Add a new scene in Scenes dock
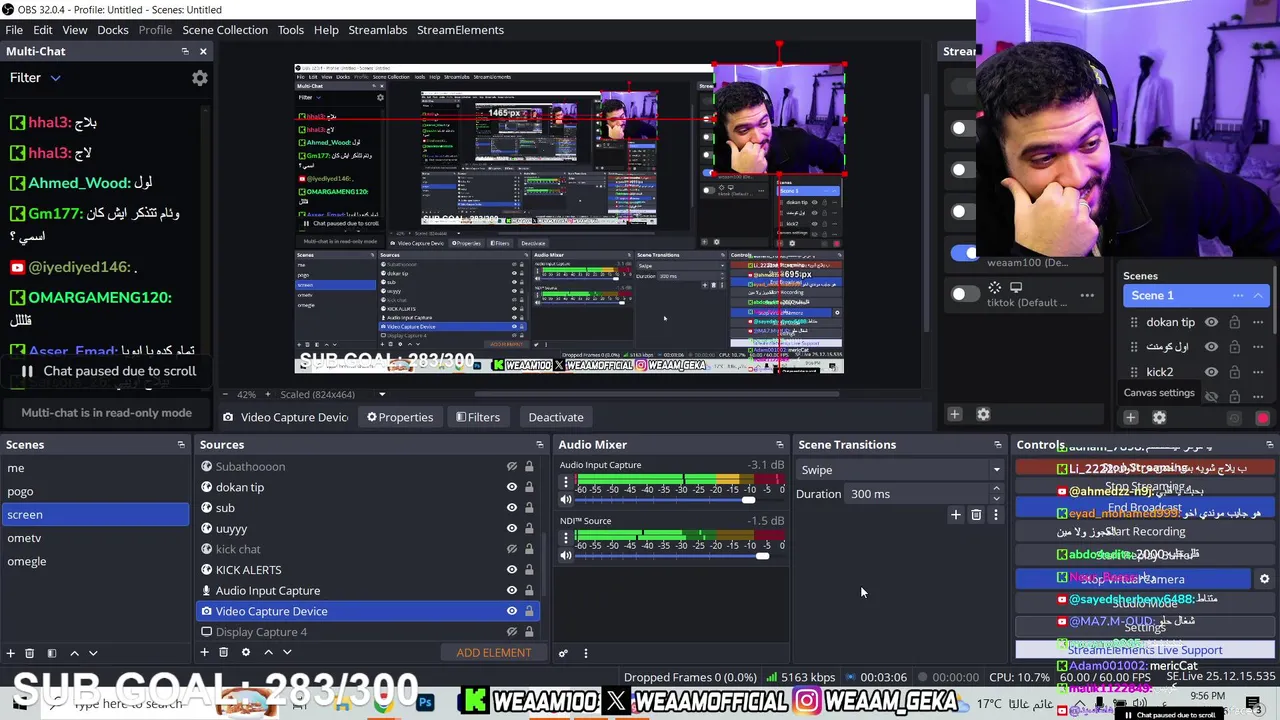1280x720 pixels. tap(10, 653)
